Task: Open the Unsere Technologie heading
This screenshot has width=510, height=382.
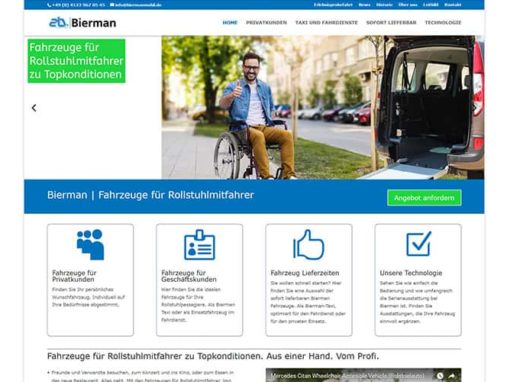Action: [411, 273]
